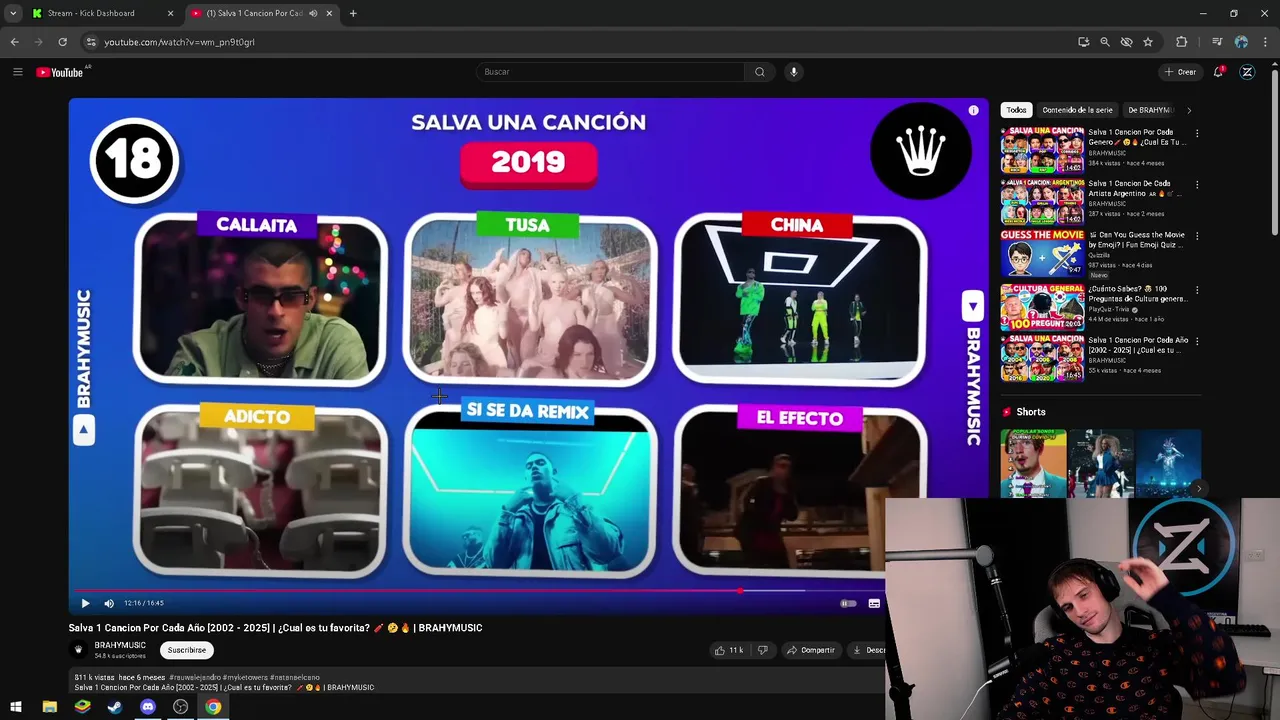Open the Cultura General quiz thumbnail
Viewport: 1280px width, 720px height.
[x=1042, y=307]
